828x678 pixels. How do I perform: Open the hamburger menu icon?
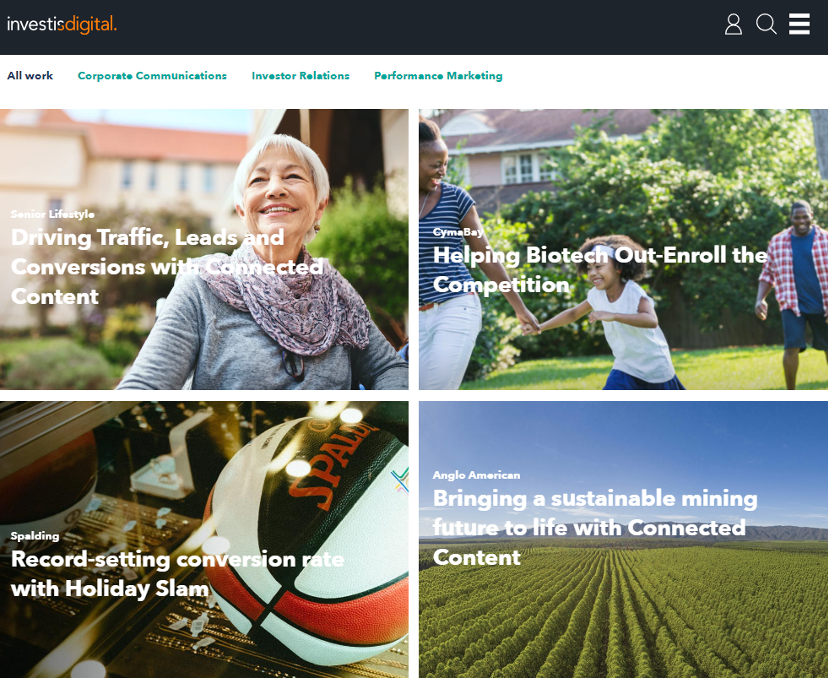click(x=799, y=24)
